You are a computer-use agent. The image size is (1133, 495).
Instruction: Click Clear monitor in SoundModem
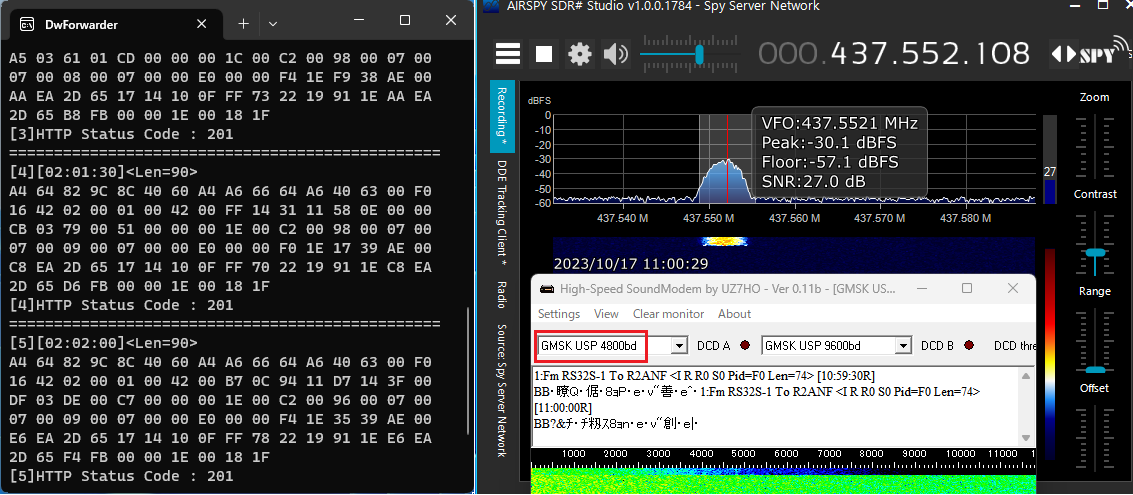668,314
